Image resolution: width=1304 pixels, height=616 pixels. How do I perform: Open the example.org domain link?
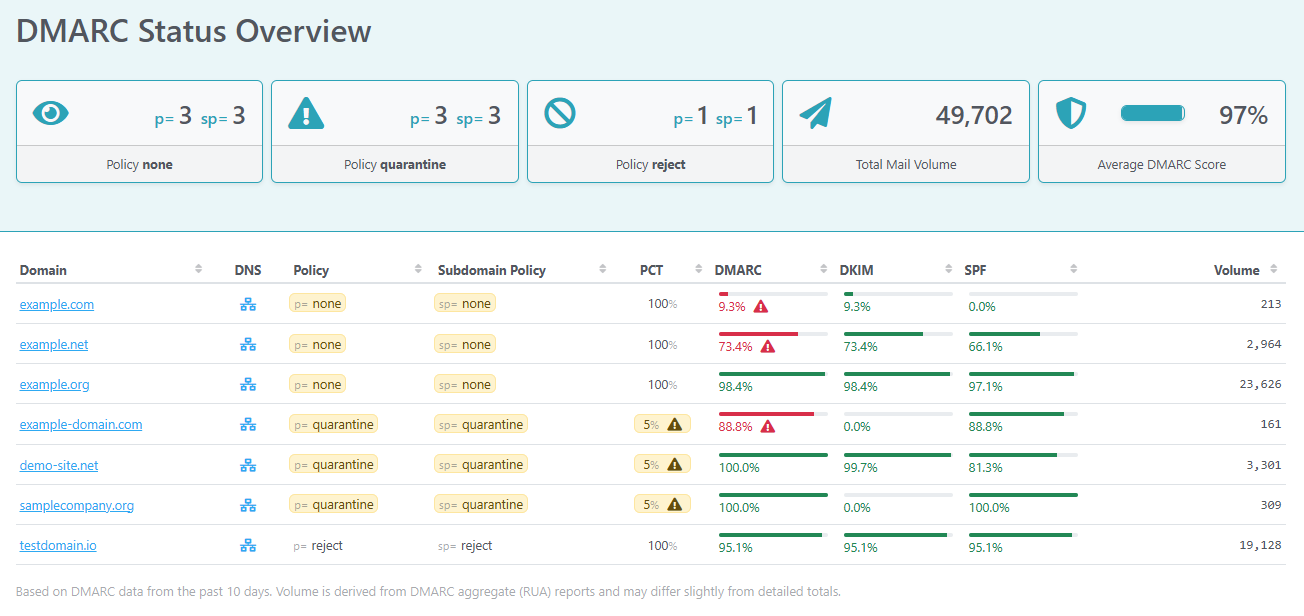point(54,385)
